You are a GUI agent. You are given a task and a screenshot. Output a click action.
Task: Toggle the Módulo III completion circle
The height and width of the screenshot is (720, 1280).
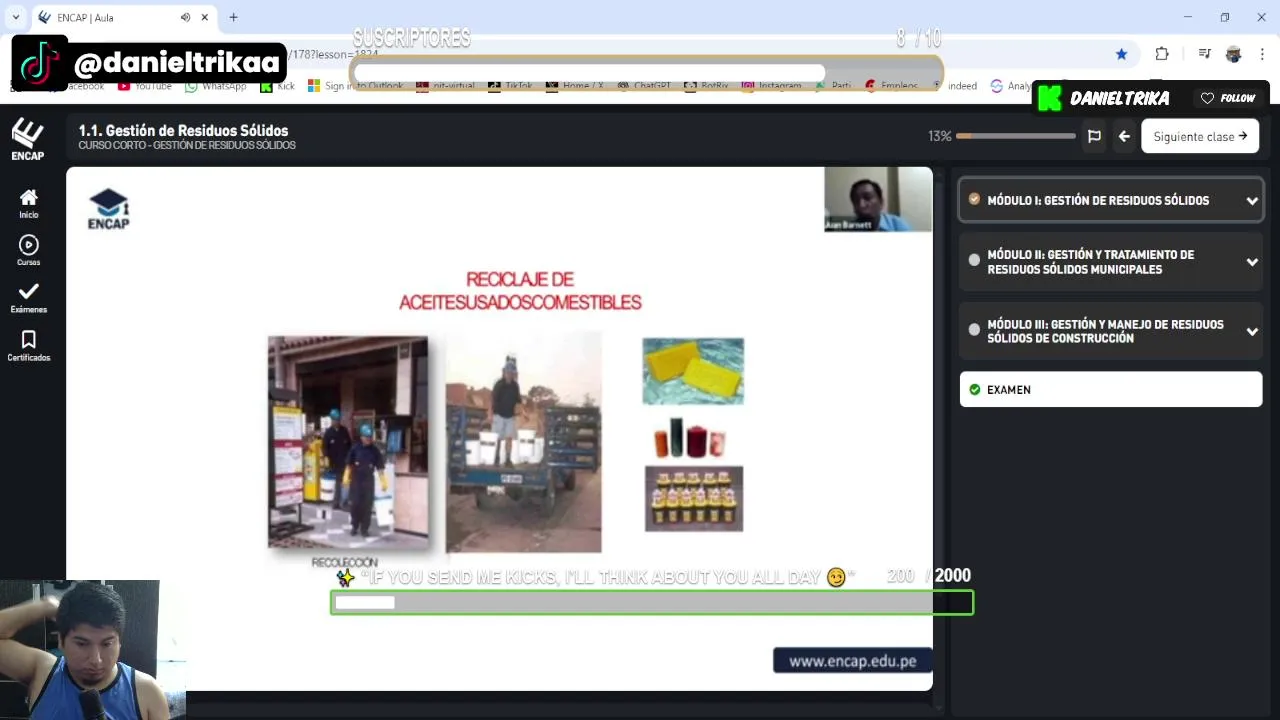point(974,329)
